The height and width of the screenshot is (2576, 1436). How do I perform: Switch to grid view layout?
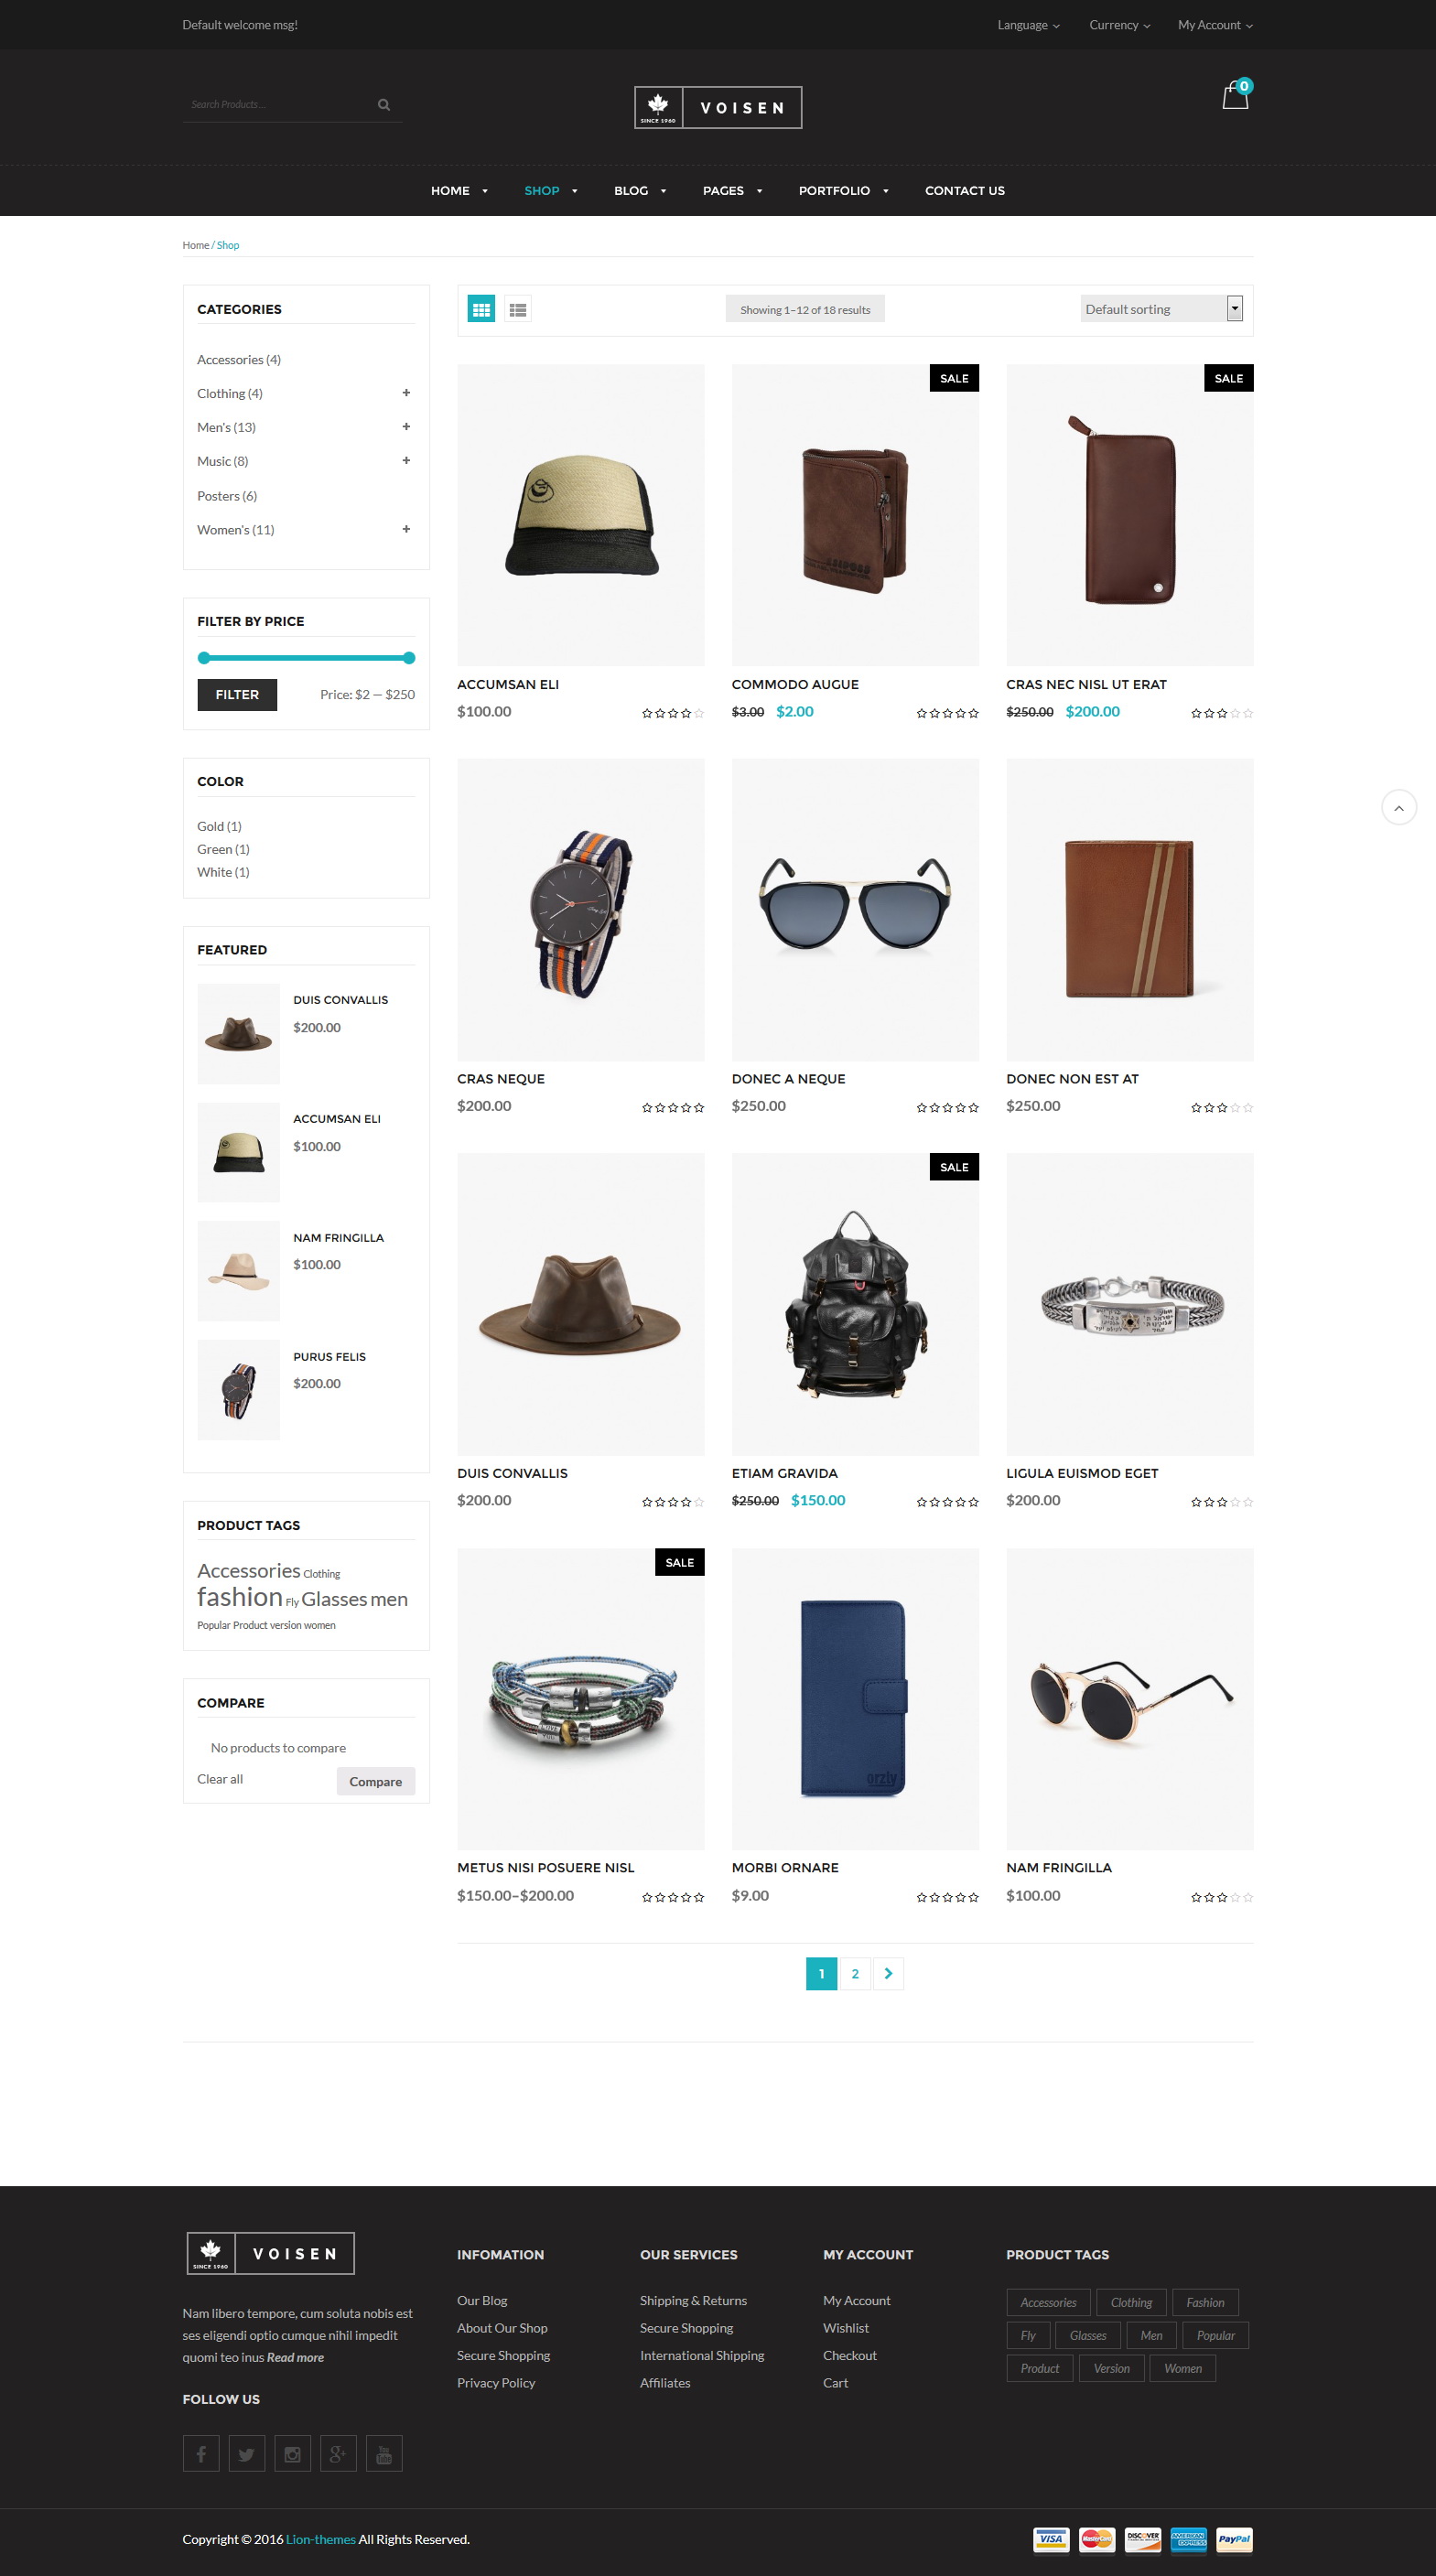(481, 310)
